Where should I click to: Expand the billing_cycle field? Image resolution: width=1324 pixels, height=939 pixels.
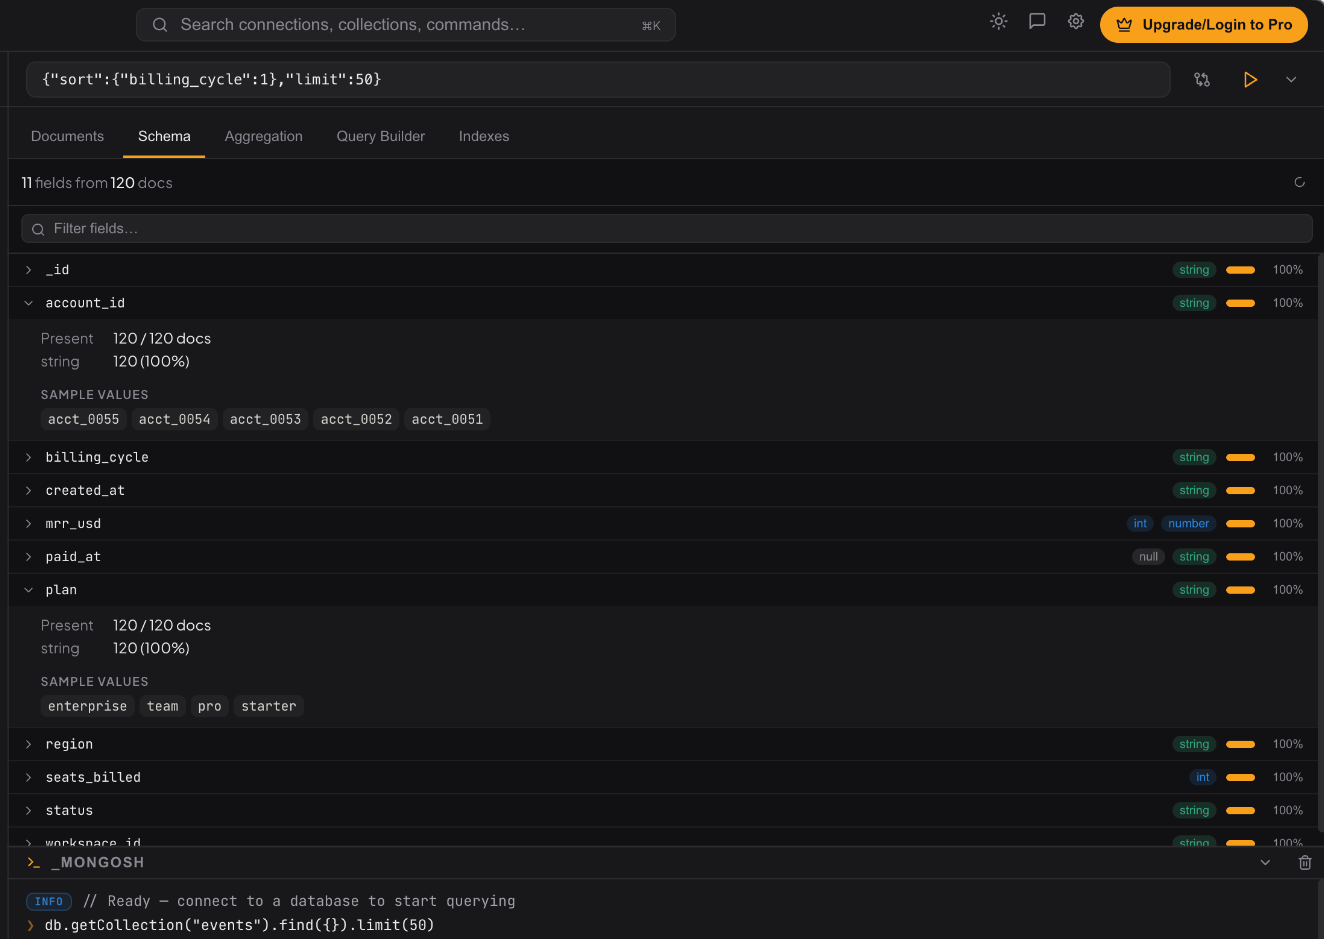pyautogui.click(x=29, y=457)
